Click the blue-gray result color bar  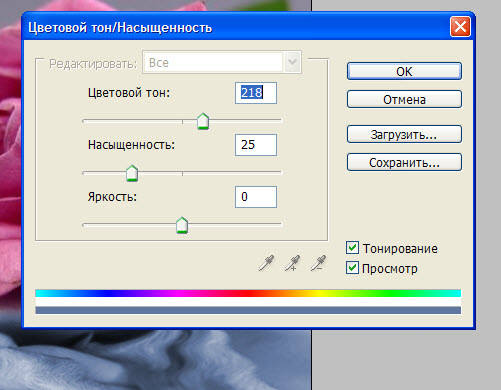(x=248, y=310)
